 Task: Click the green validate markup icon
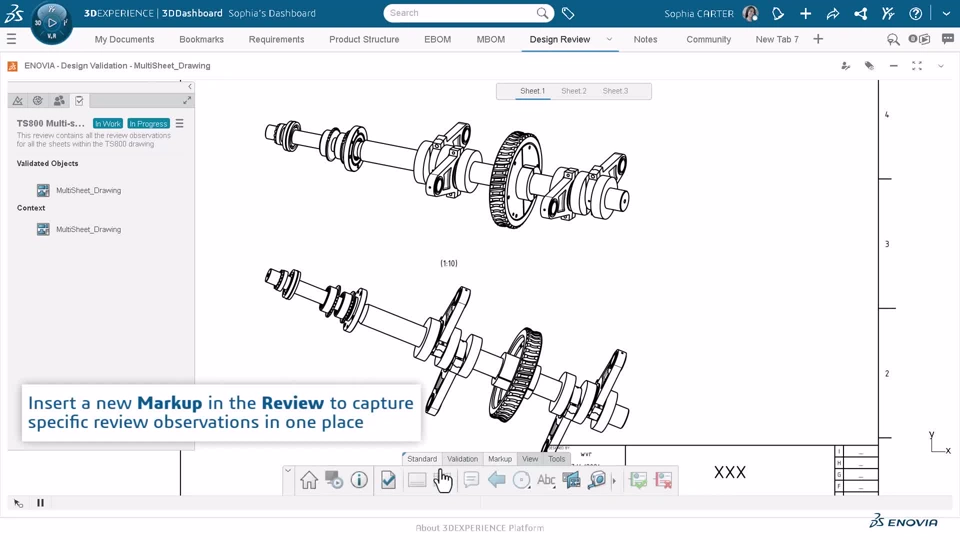(639, 480)
